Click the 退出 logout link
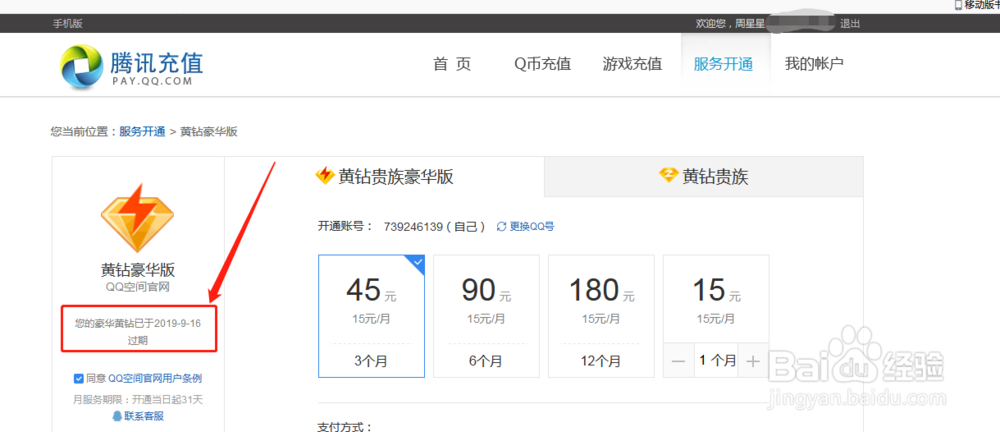Image resolution: width=1000 pixels, height=432 pixels. pyautogui.click(x=850, y=24)
